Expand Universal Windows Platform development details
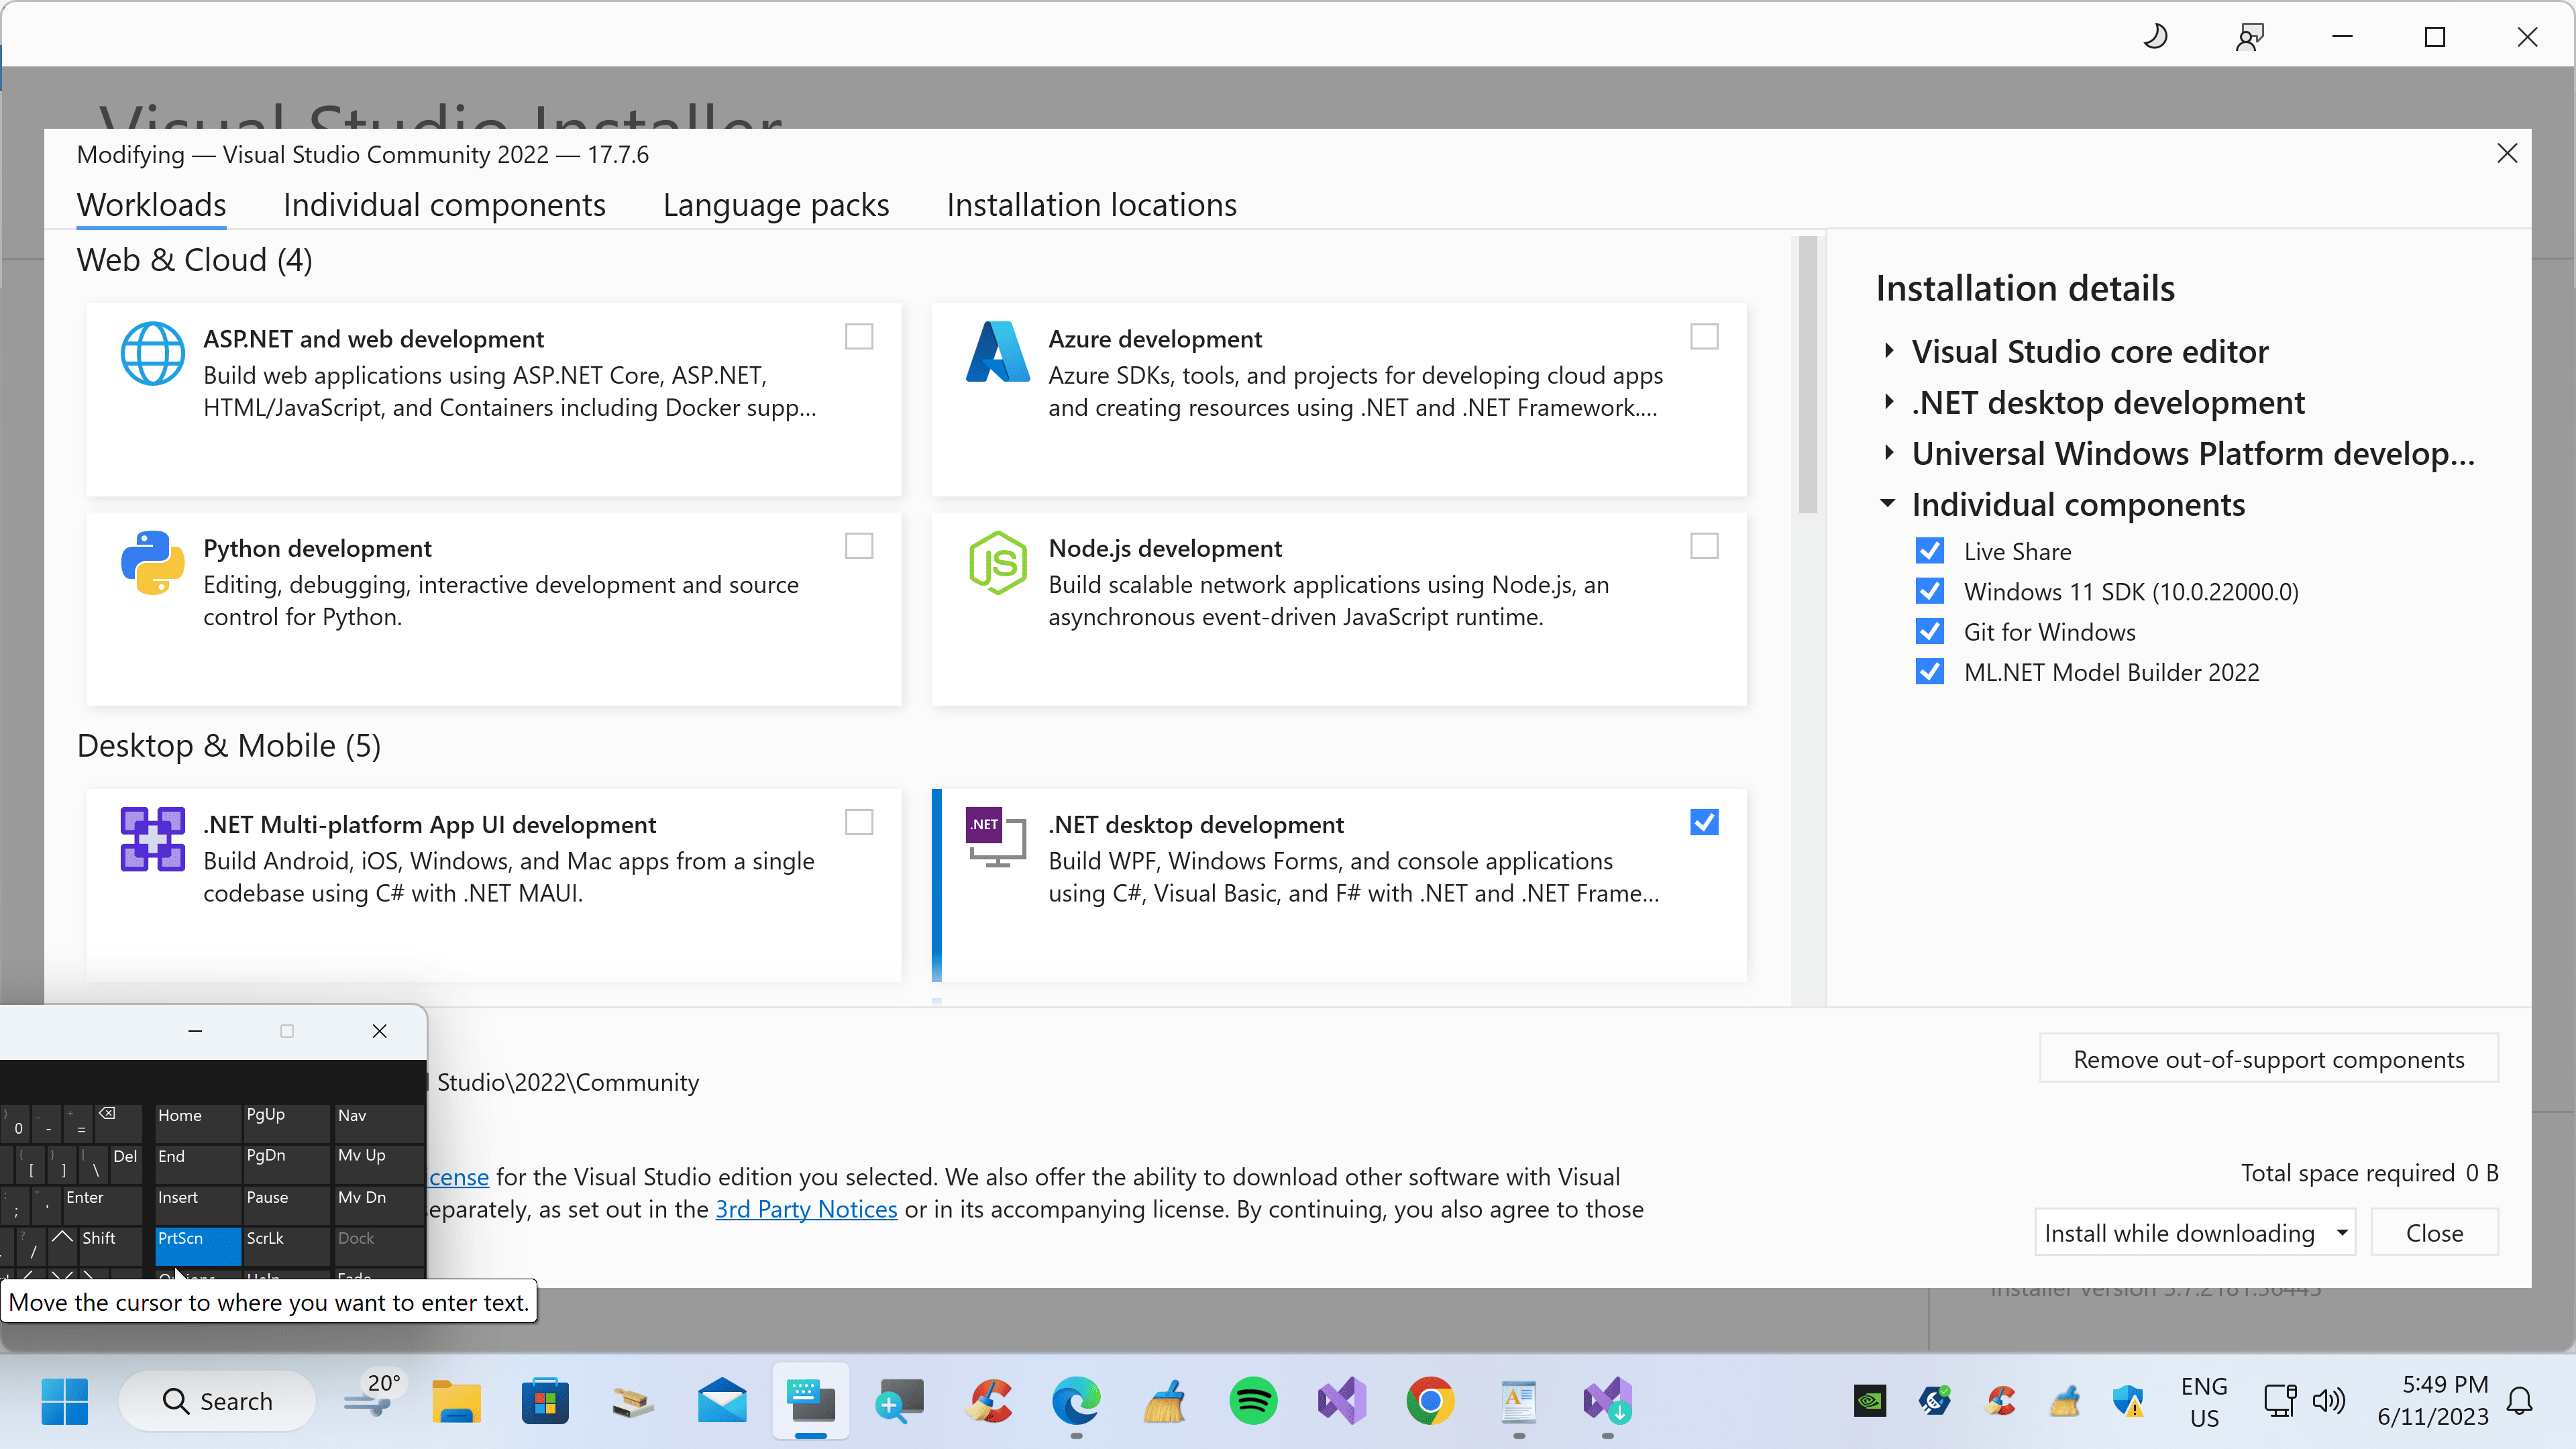The height and width of the screenshot is (1449, 2576). click(x=1888, y=453)
